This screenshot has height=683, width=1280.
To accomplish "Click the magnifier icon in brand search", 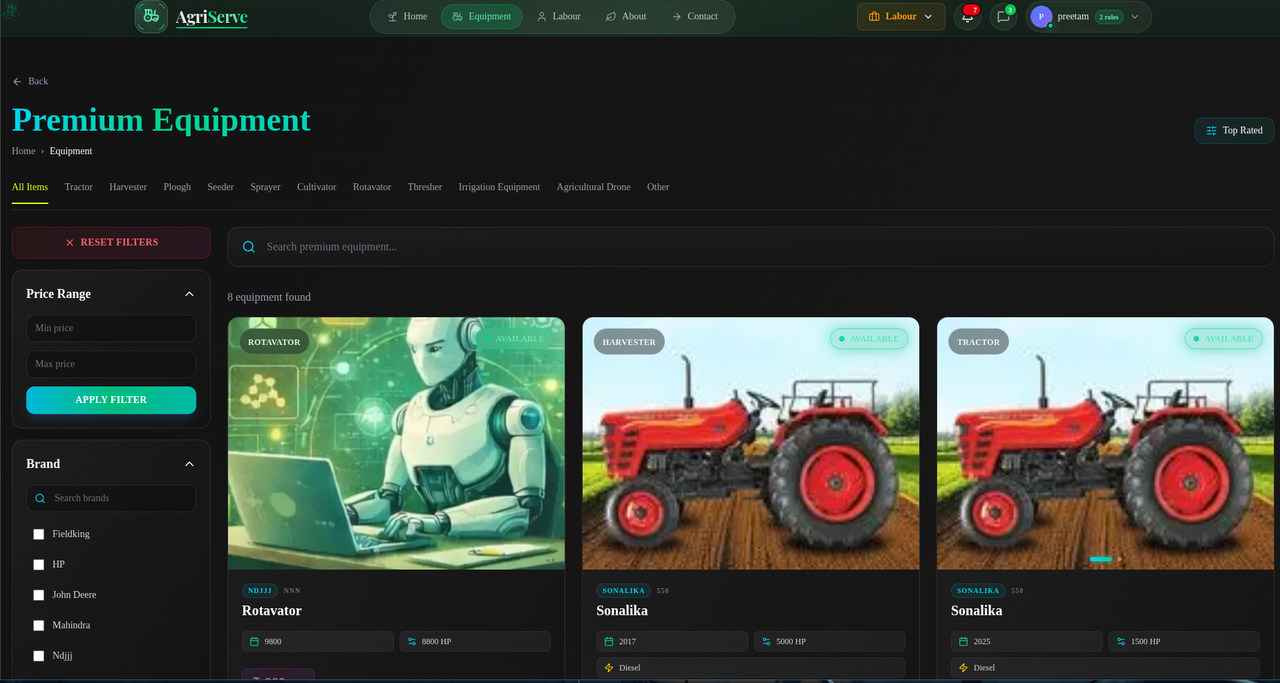I will (x=40, y=498).
